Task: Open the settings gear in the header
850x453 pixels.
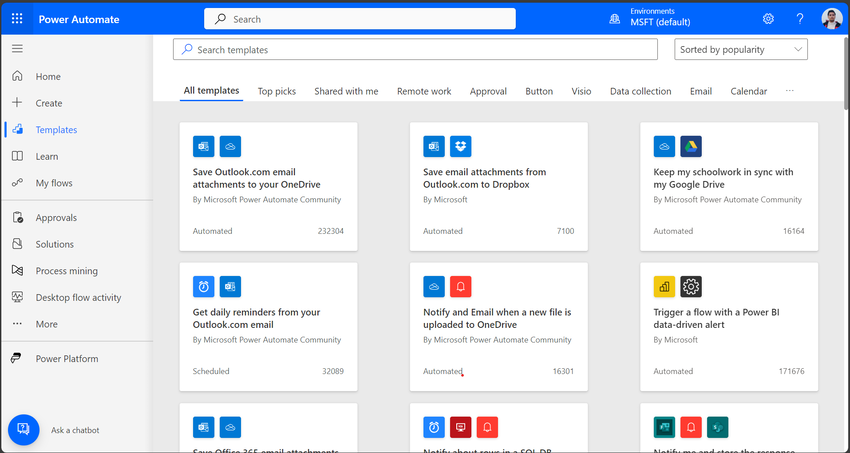Action: 768,19
